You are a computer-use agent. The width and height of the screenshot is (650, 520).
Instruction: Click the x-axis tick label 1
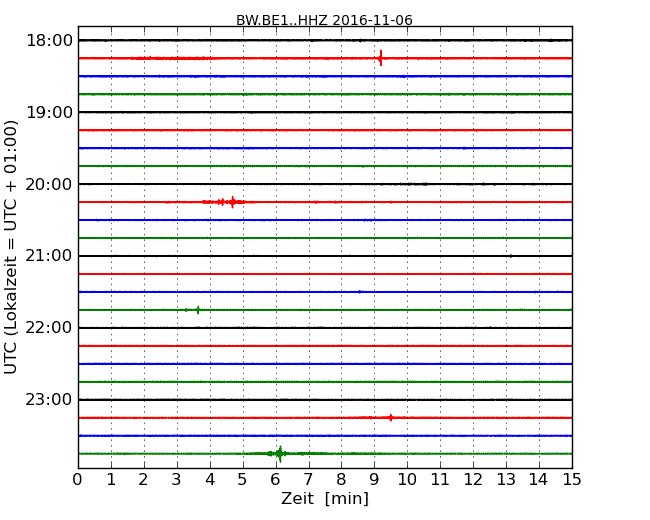[x=111, y=480]
